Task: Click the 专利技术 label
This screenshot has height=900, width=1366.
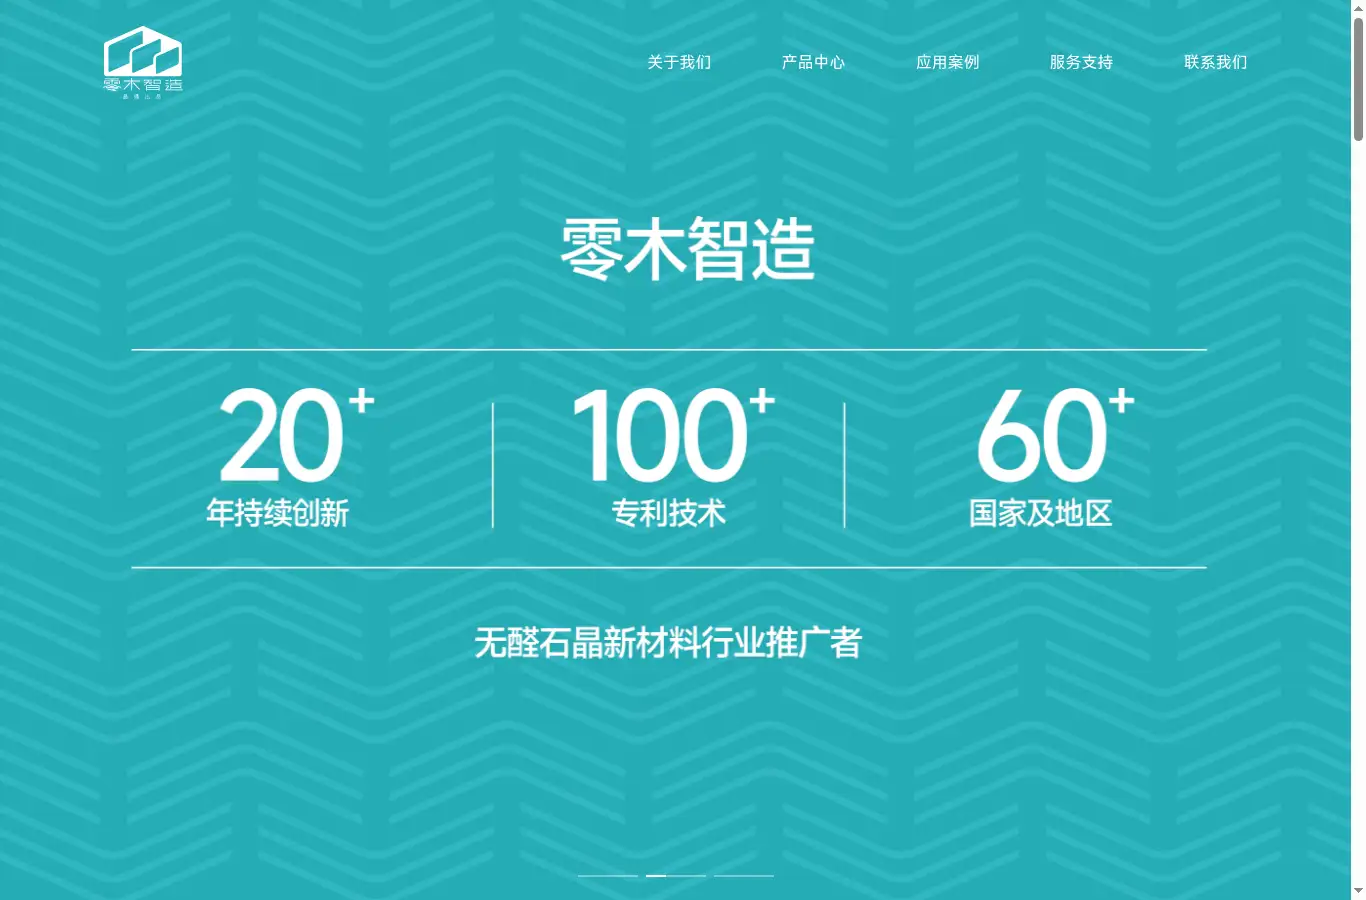Action: pyautogui.click(x=668, y=513)
